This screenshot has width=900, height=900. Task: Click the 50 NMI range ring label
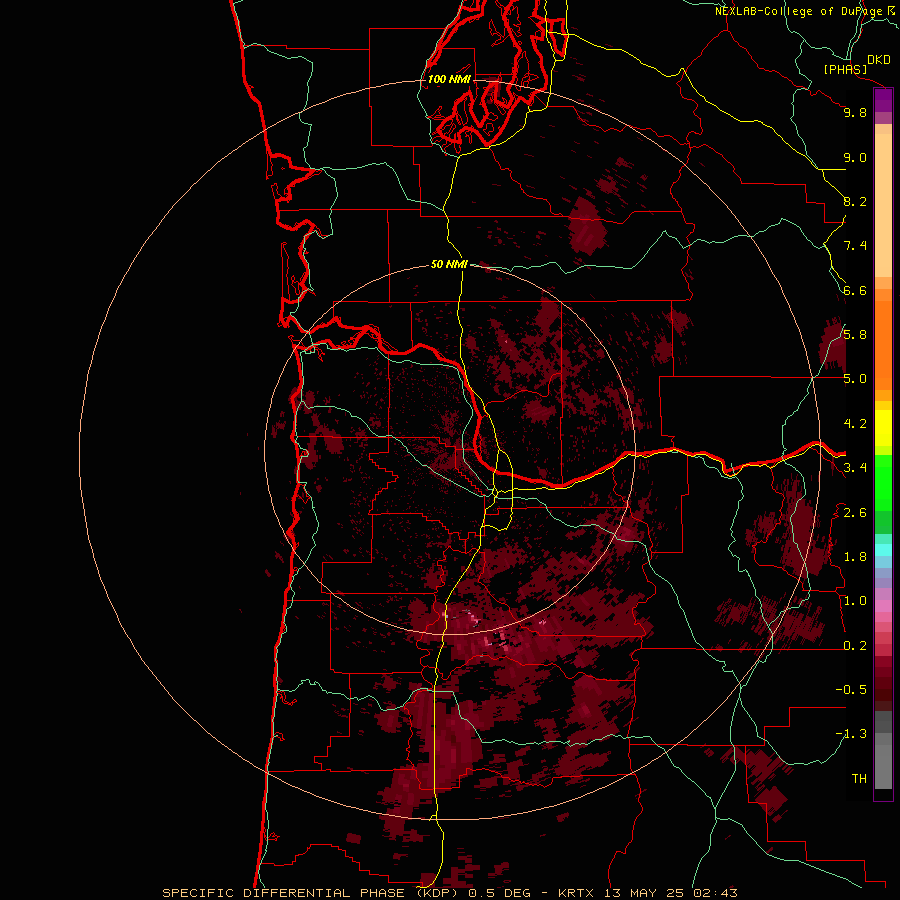[x=449, y=264]
